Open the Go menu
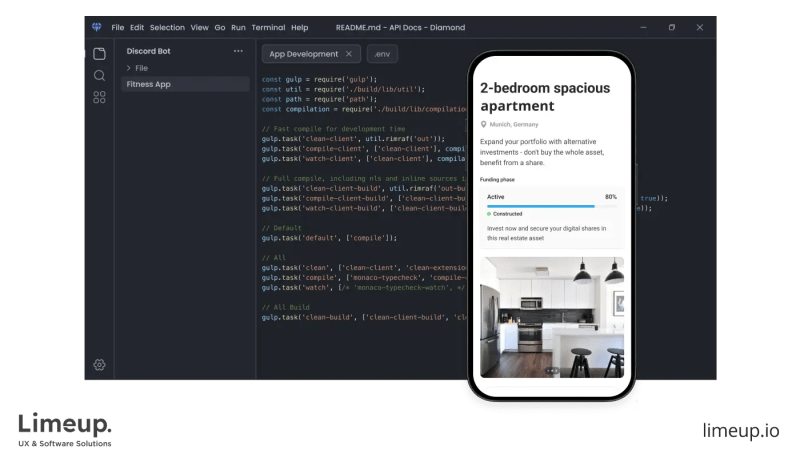 pos(220,28)
